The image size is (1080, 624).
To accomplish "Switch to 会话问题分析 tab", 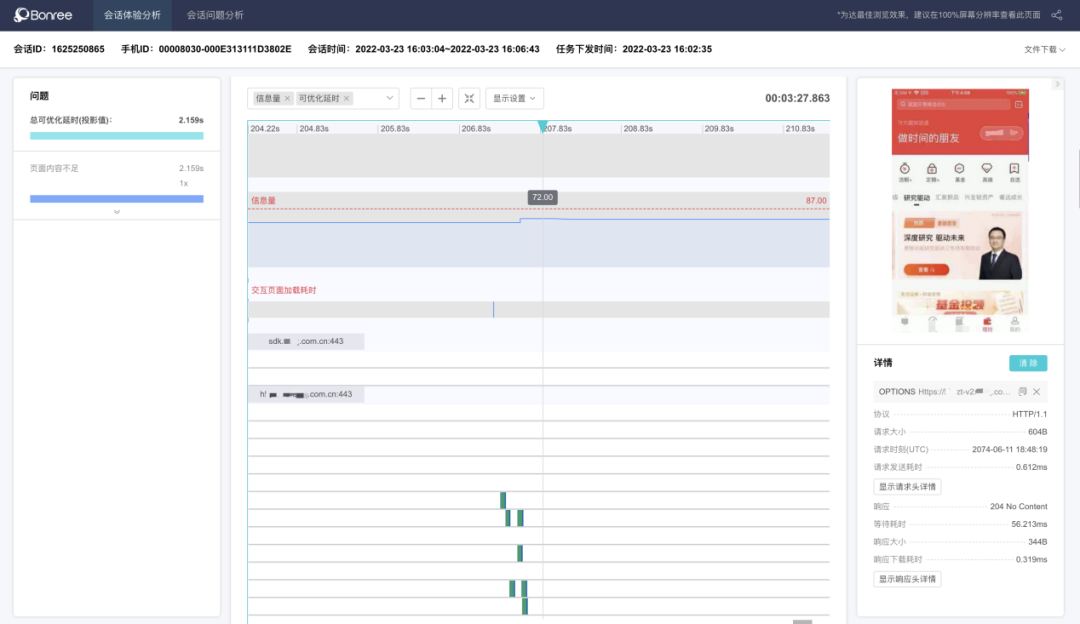I will pos(215,15).
